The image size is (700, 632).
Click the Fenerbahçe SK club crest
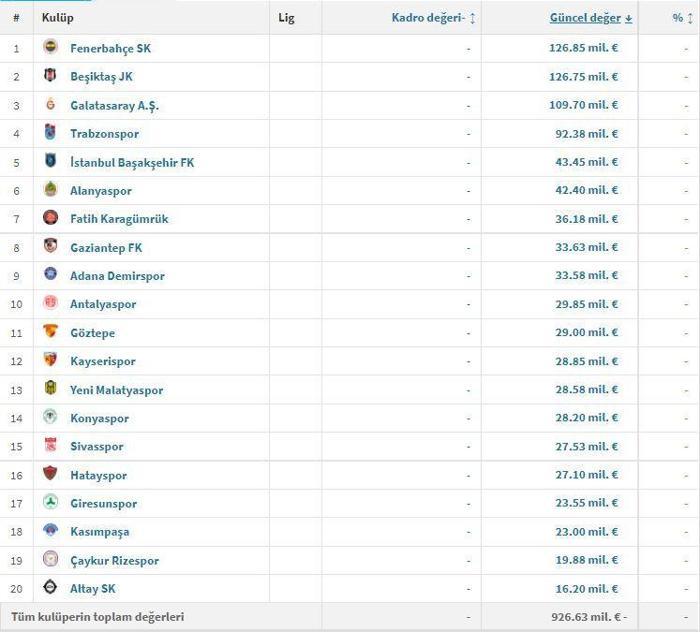click(x=50, y=47)
